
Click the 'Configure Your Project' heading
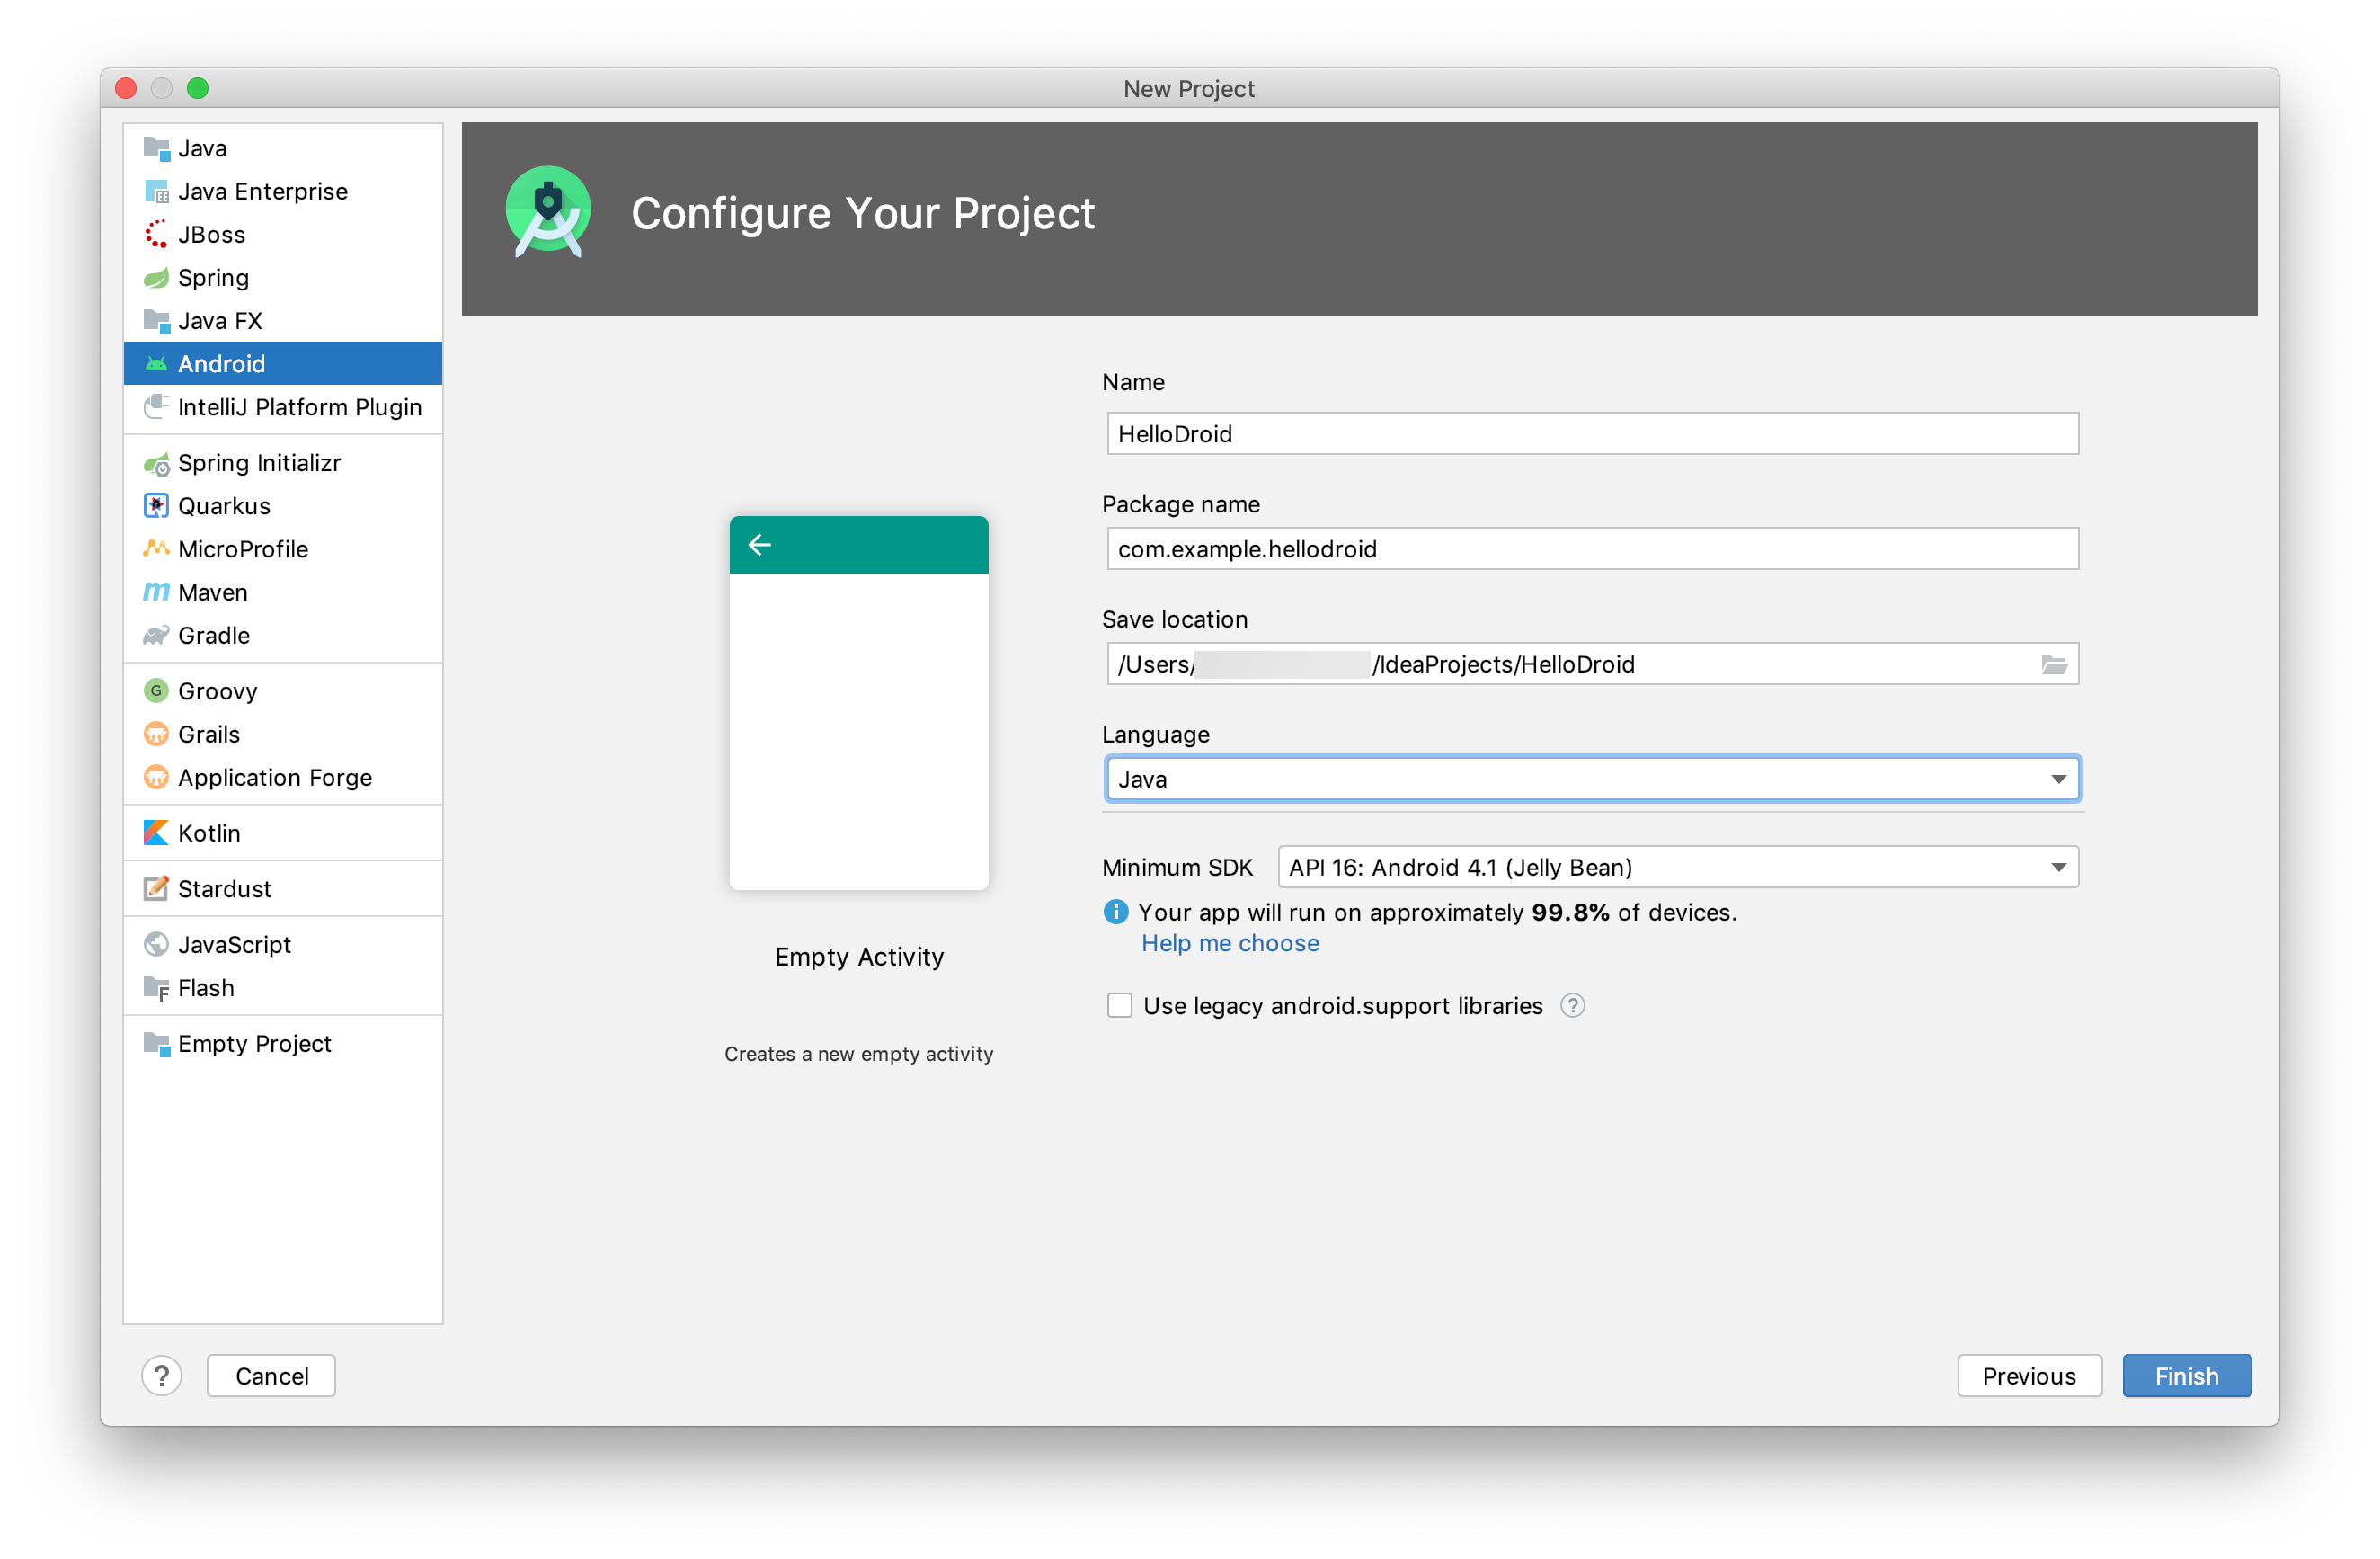(863, 213)
